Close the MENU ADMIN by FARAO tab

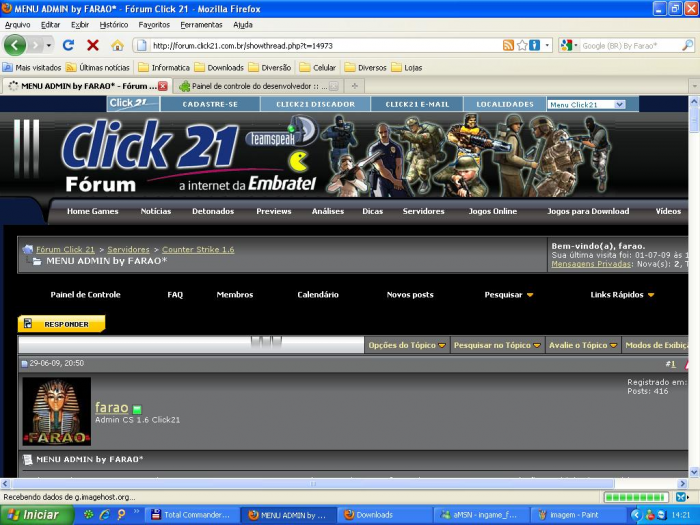point(163,86)
